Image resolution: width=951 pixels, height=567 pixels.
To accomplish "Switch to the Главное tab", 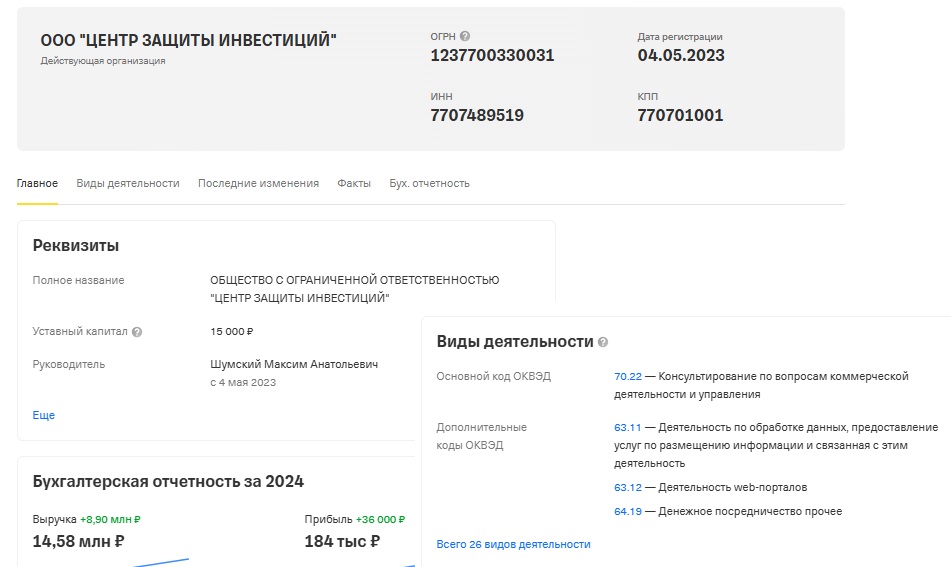I will pos(37,183).
